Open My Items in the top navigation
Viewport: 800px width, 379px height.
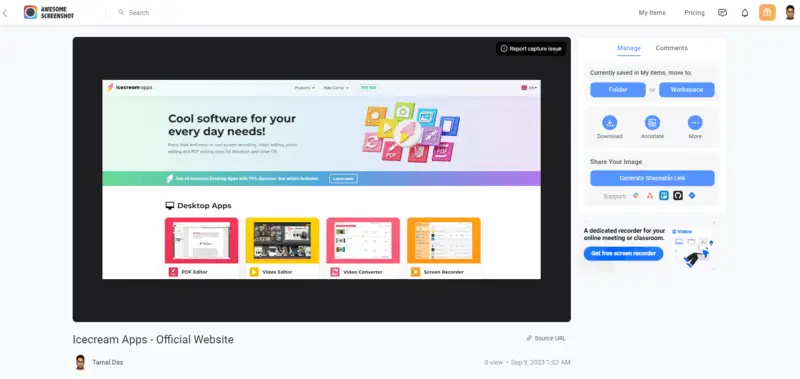(652, 13)
